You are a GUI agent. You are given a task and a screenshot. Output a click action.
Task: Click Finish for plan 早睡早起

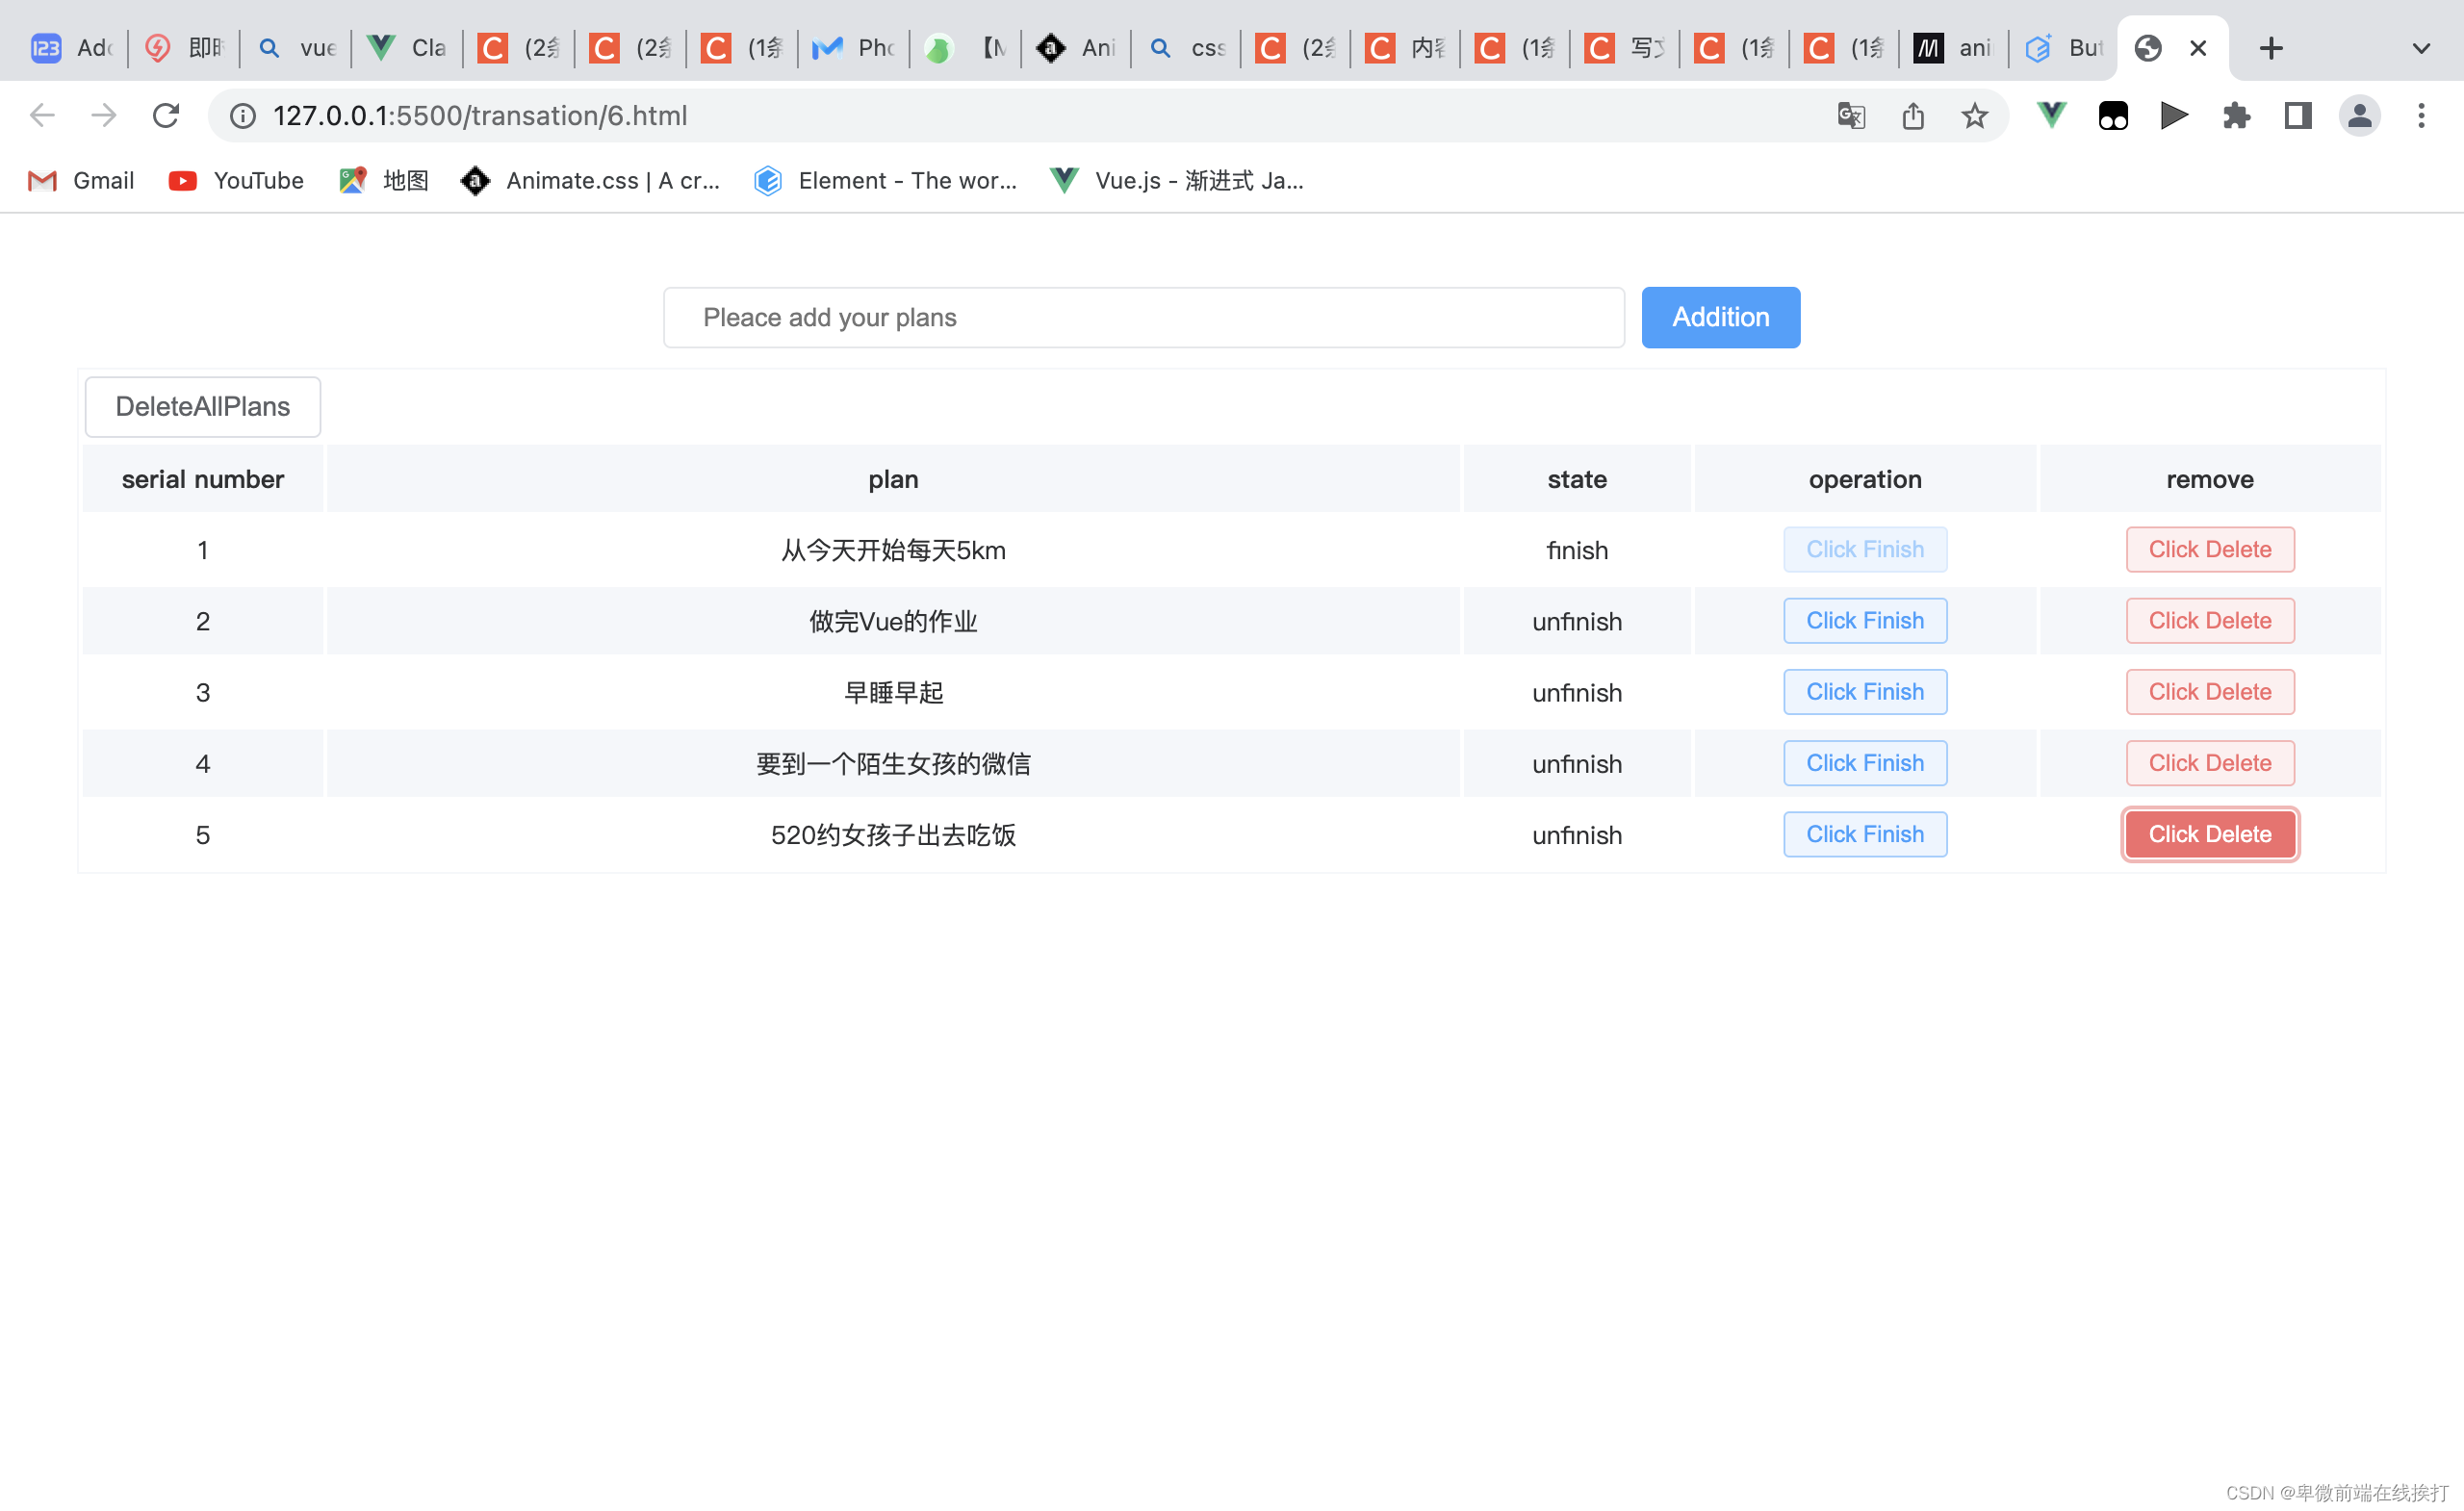tap(1863, 691)
